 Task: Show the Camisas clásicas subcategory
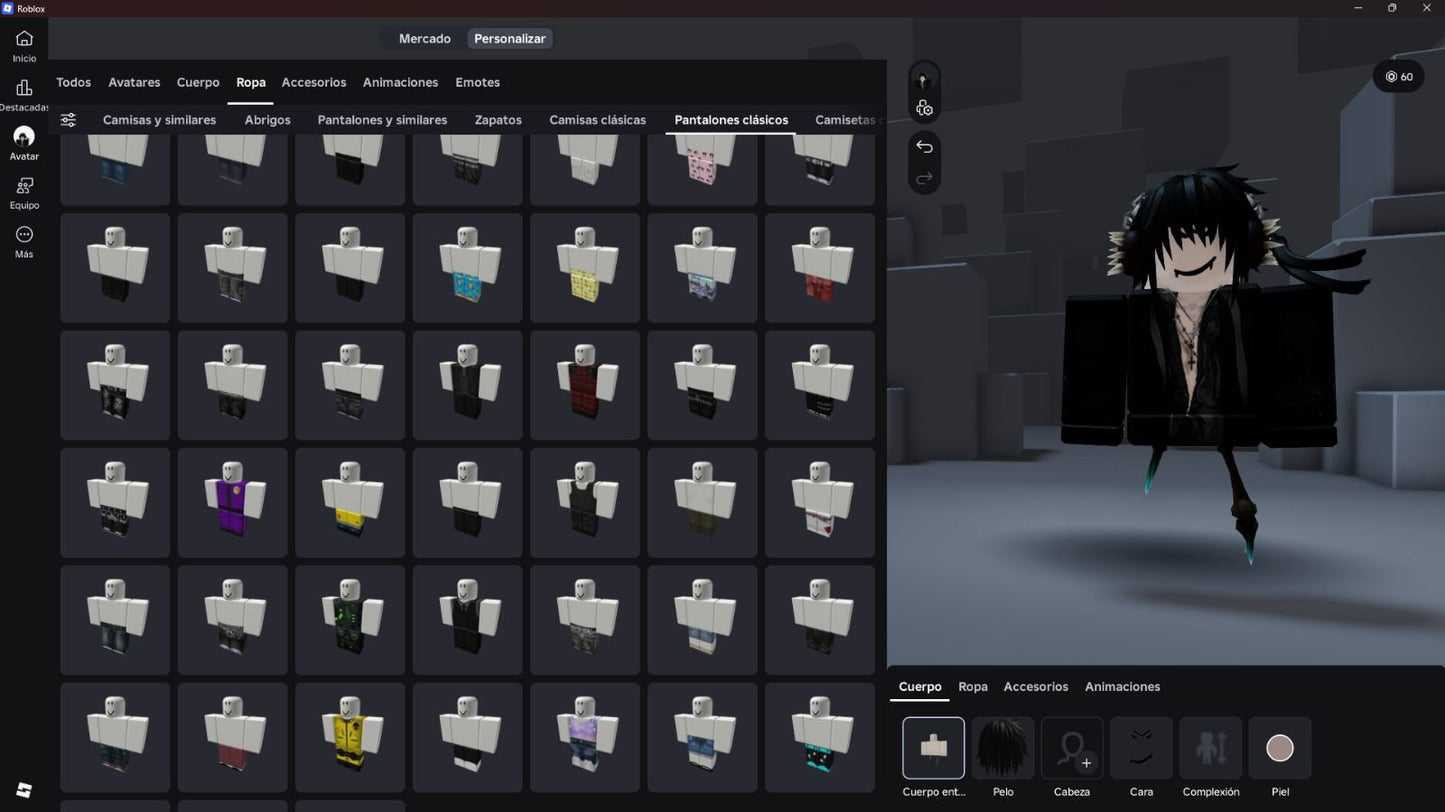(598, 120)
